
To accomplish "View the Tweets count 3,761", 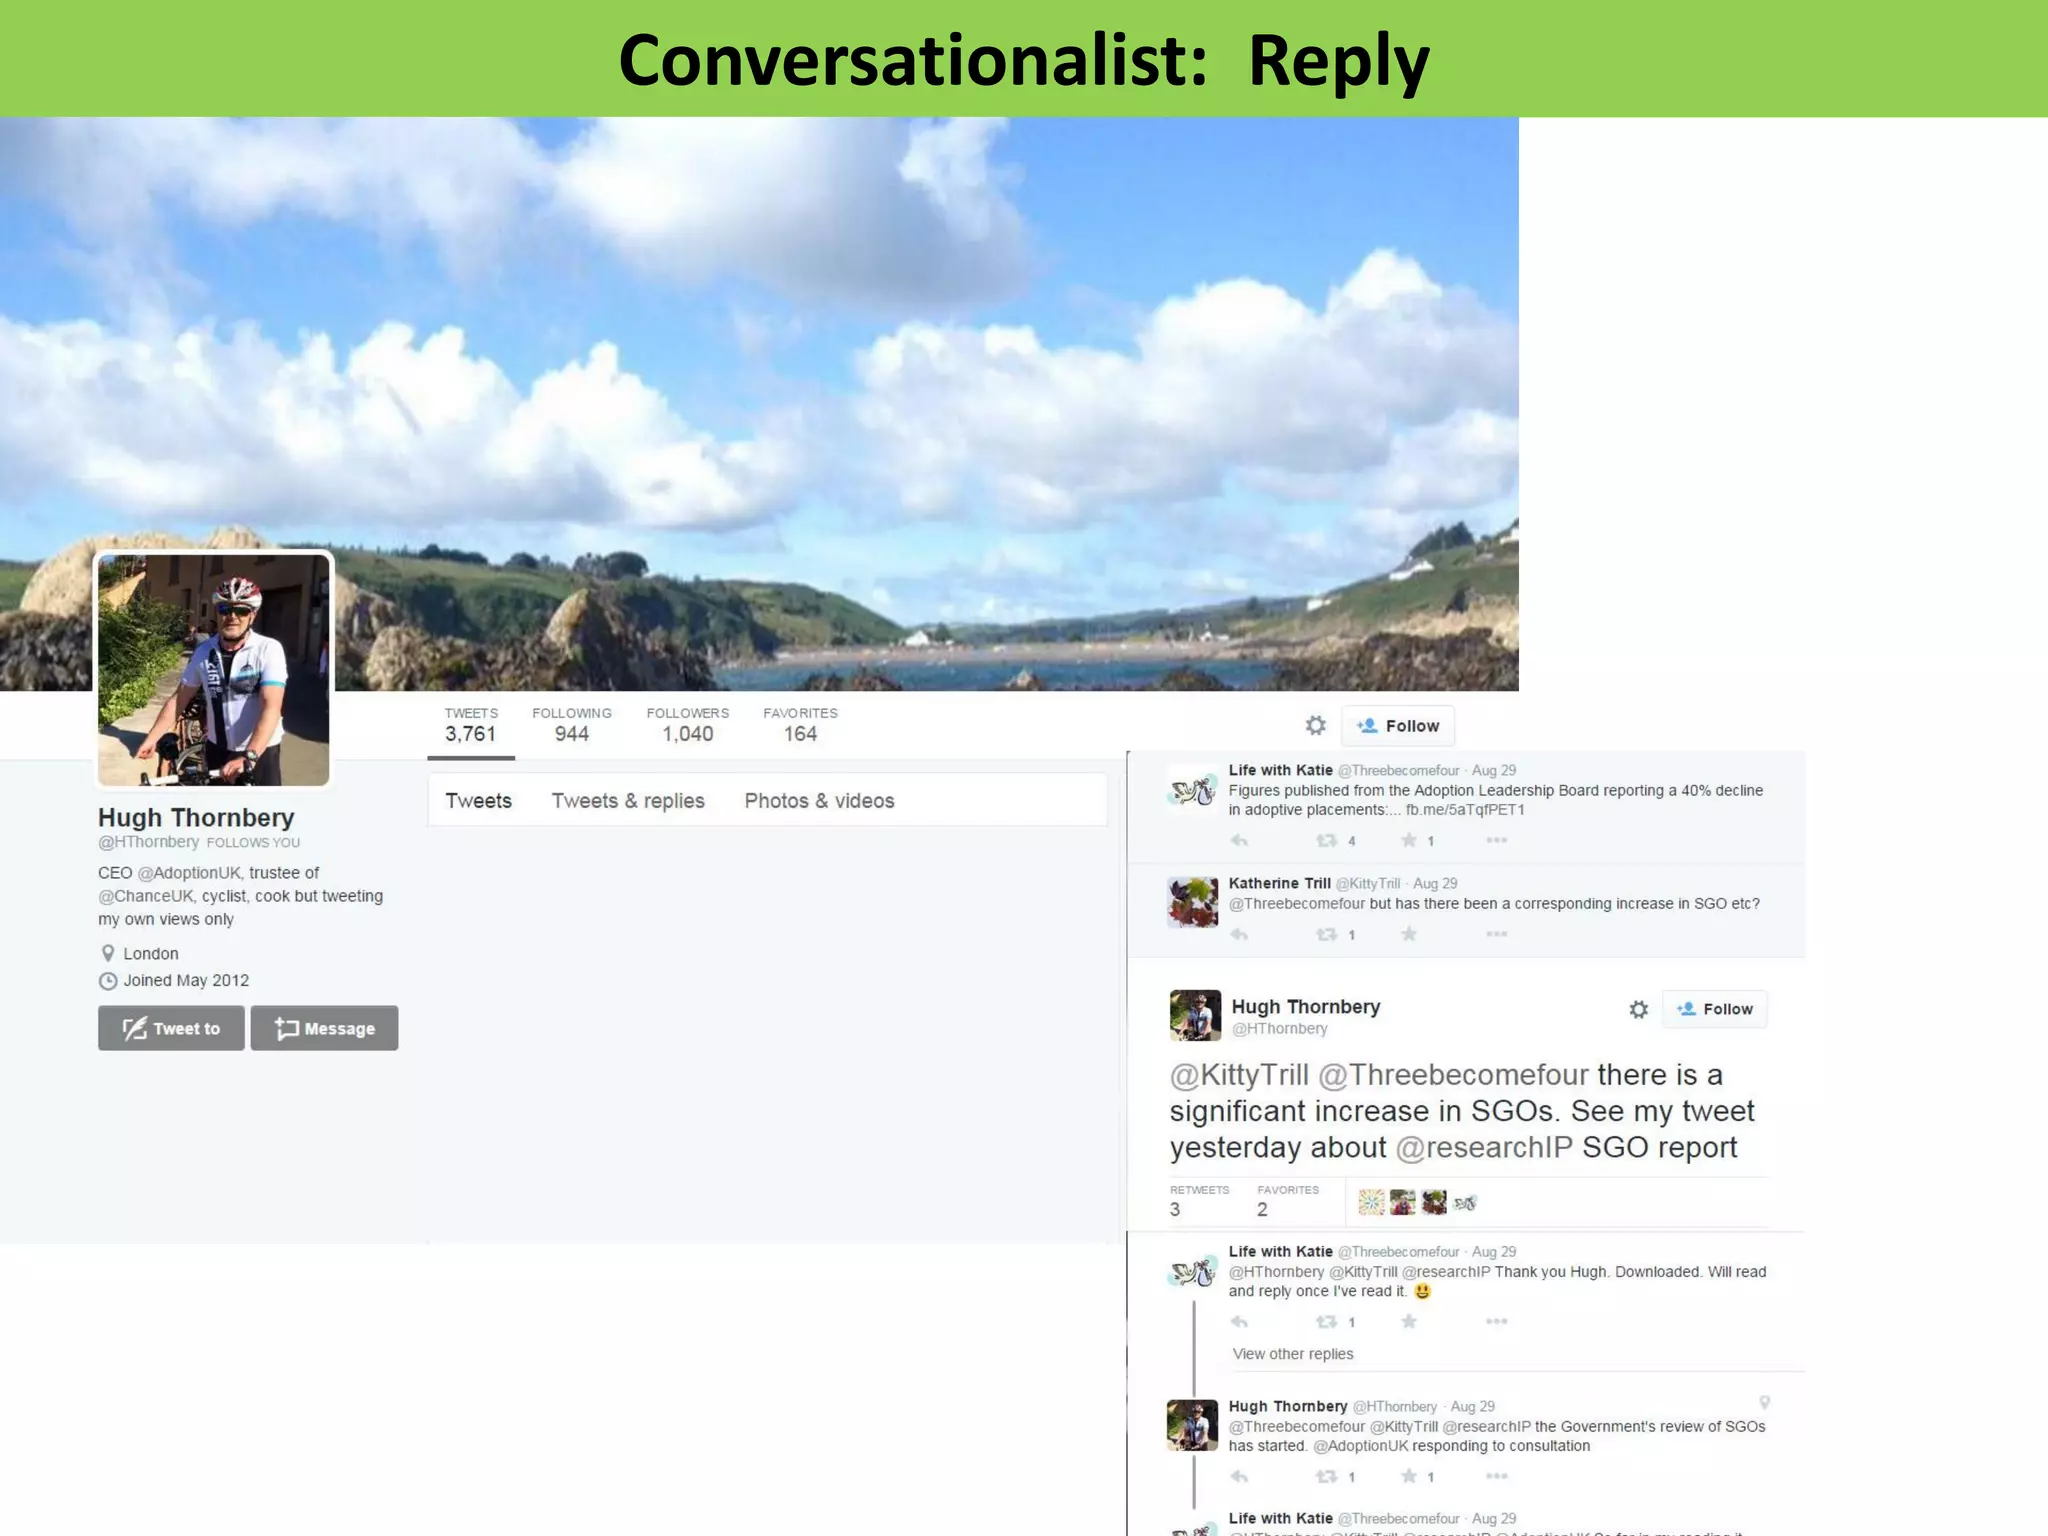I will pyautogui.click(x=471, y=725).
